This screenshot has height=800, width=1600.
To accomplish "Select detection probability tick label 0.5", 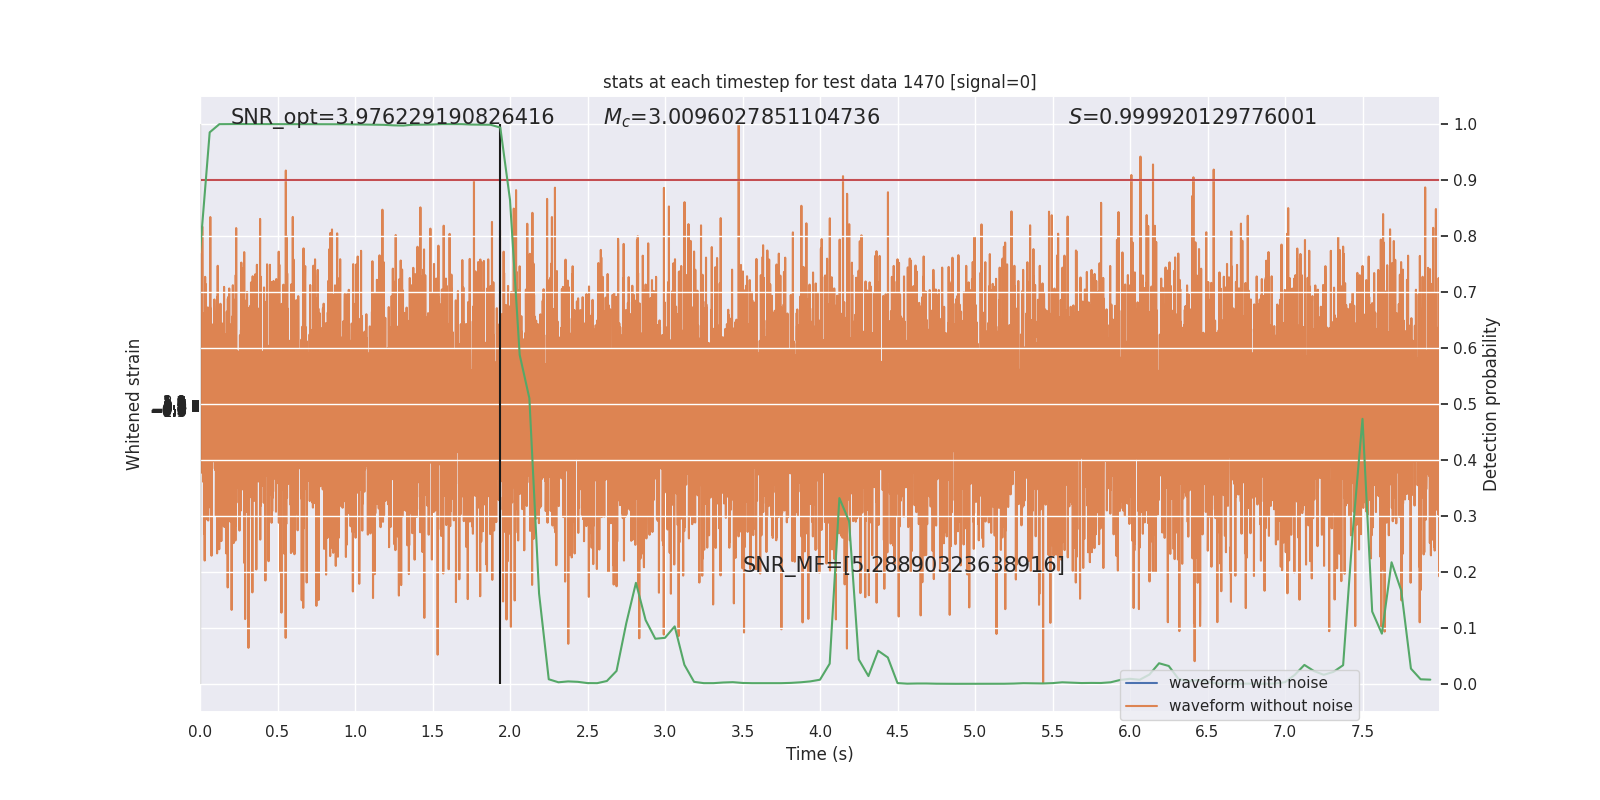I will pyautogui.click(x=1465, y=405).
